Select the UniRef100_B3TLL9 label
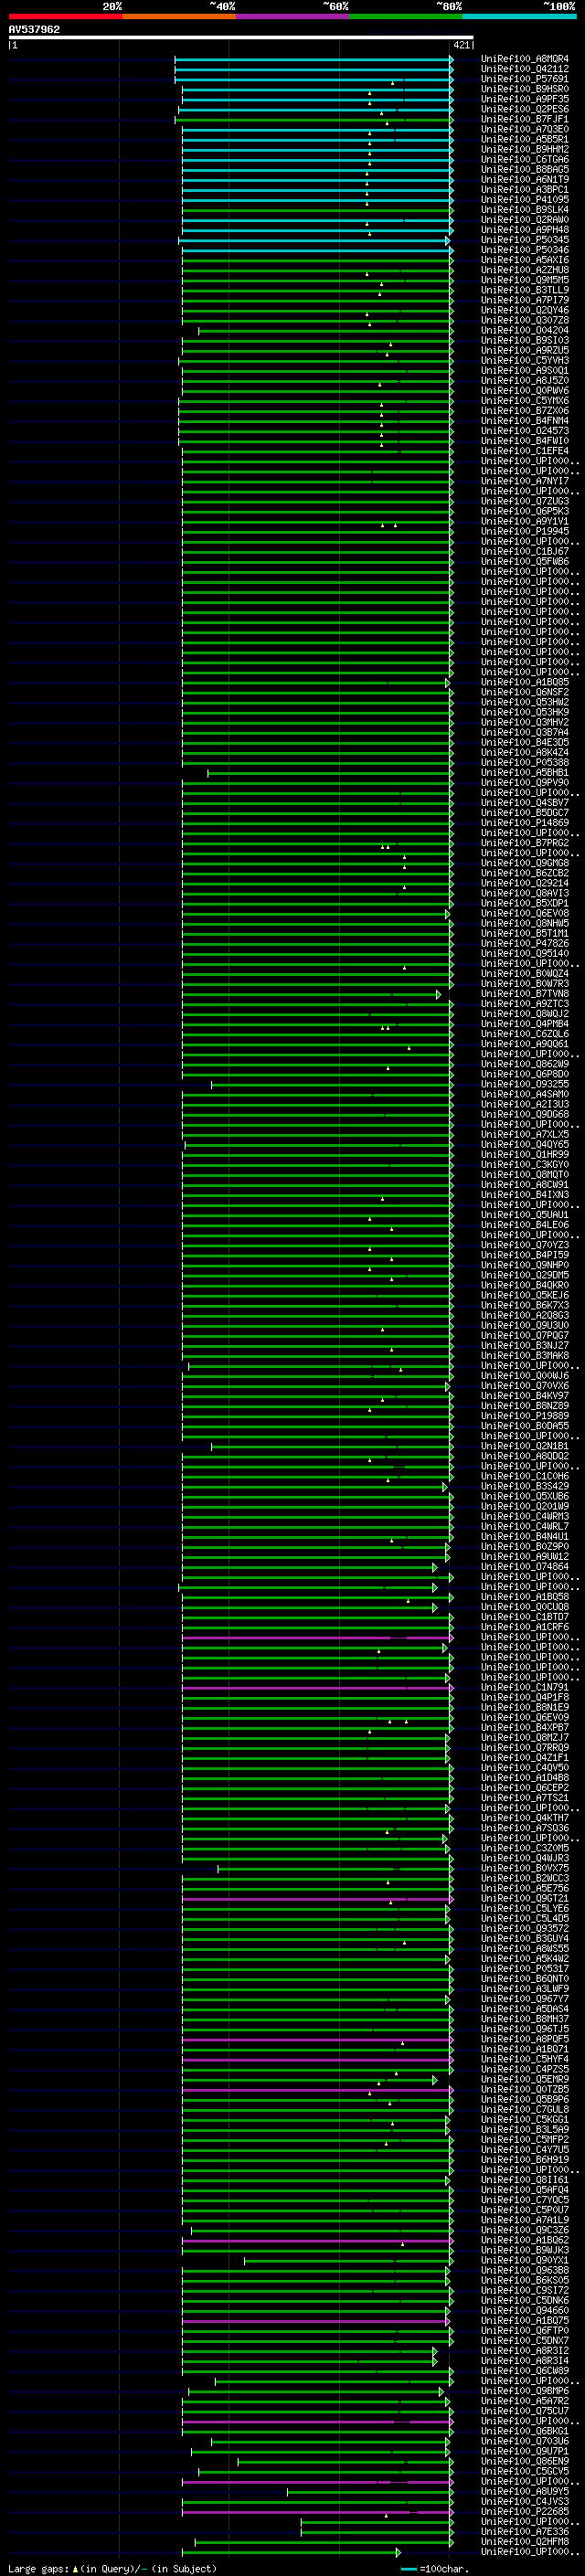Screen dimensions: 585x2576 coord(525,290)
